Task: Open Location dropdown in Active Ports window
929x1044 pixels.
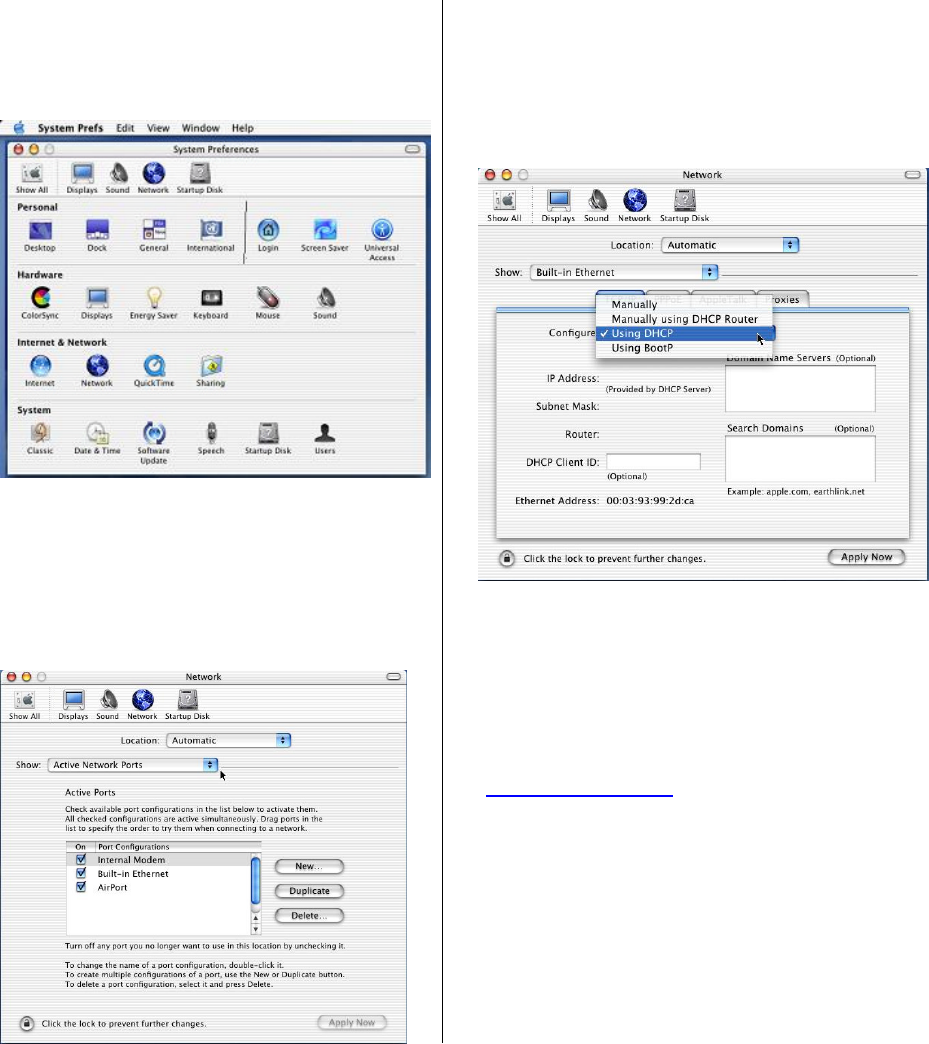Action: [229, 740]
